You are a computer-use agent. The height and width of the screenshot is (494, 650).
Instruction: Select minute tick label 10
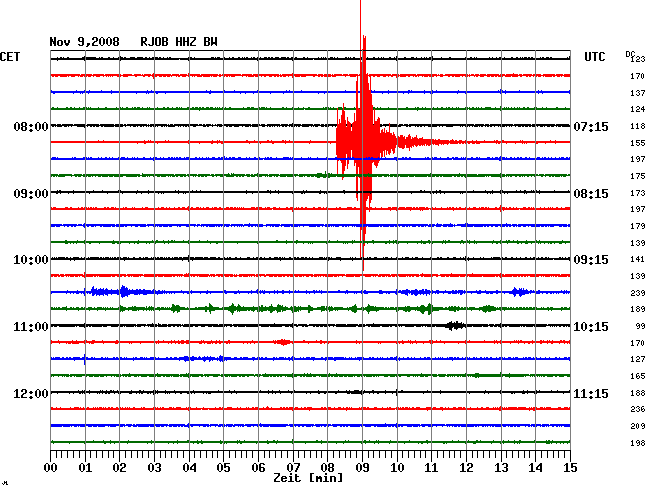tap(397, 467)
